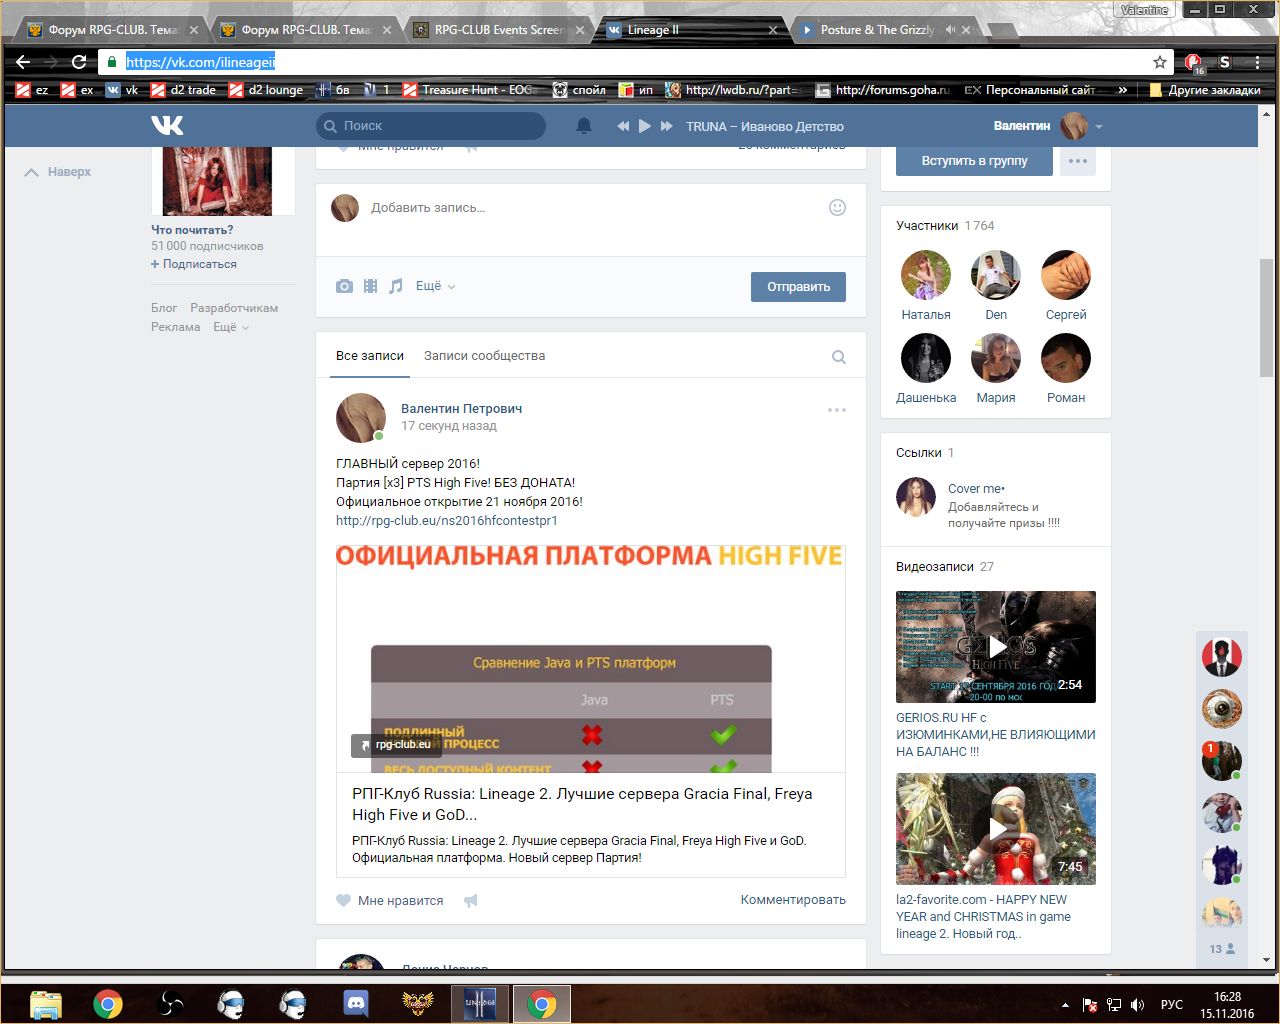Search wall posts with magnifier icon
Viewport: 1280px width, 1024px height.
tap(839, 357)
